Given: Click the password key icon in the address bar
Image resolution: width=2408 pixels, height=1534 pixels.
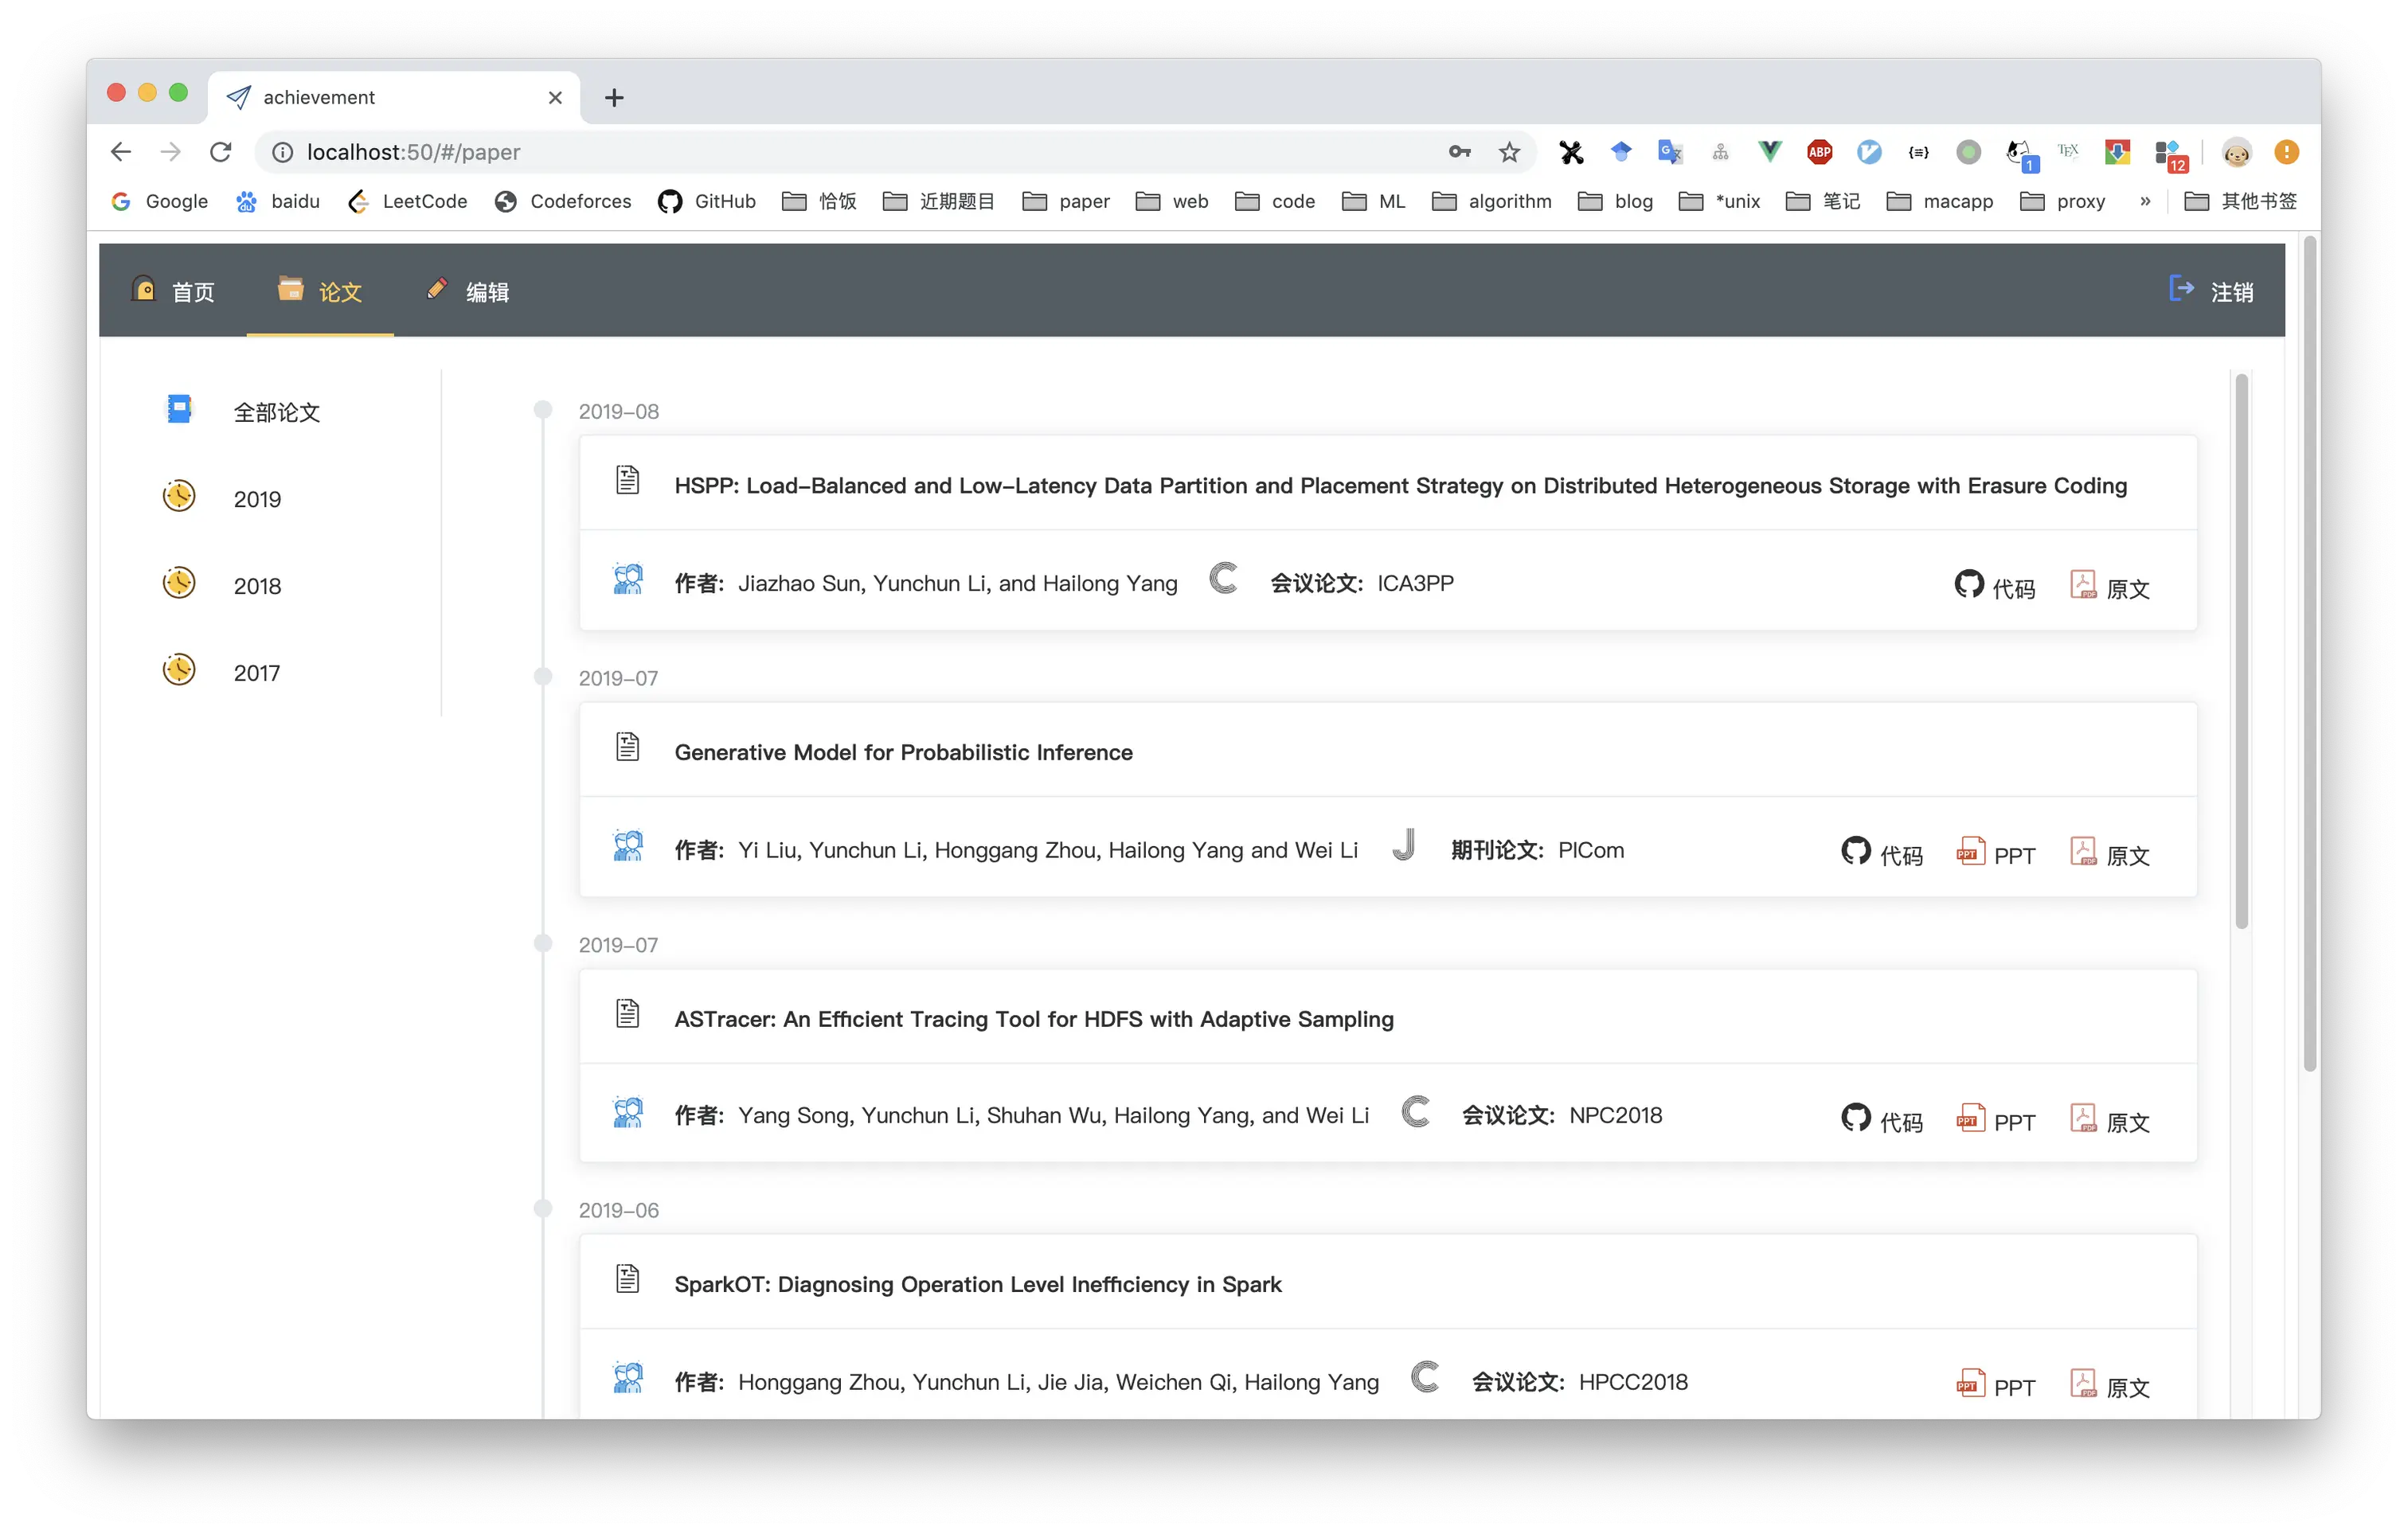Looking at the screenshot, I should tap(1459, 152).
